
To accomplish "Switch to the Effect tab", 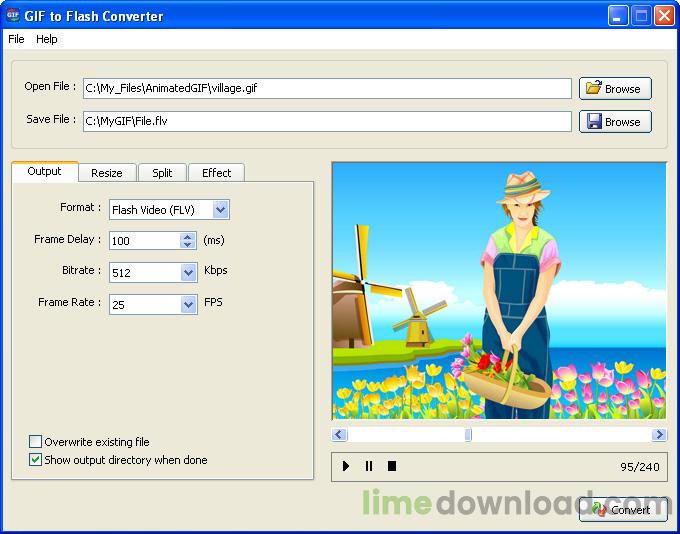I will tap(216, 173).
